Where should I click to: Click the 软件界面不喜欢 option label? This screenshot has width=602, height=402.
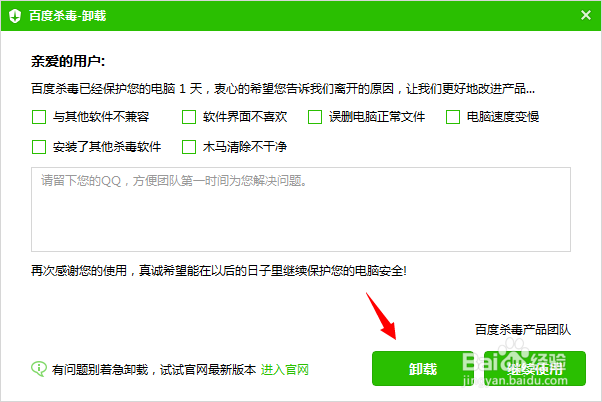tap(245, 117)
